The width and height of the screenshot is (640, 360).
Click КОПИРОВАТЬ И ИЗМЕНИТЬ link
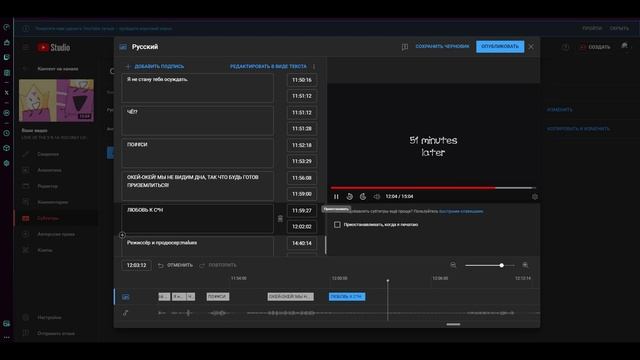(x=578, y=129)
